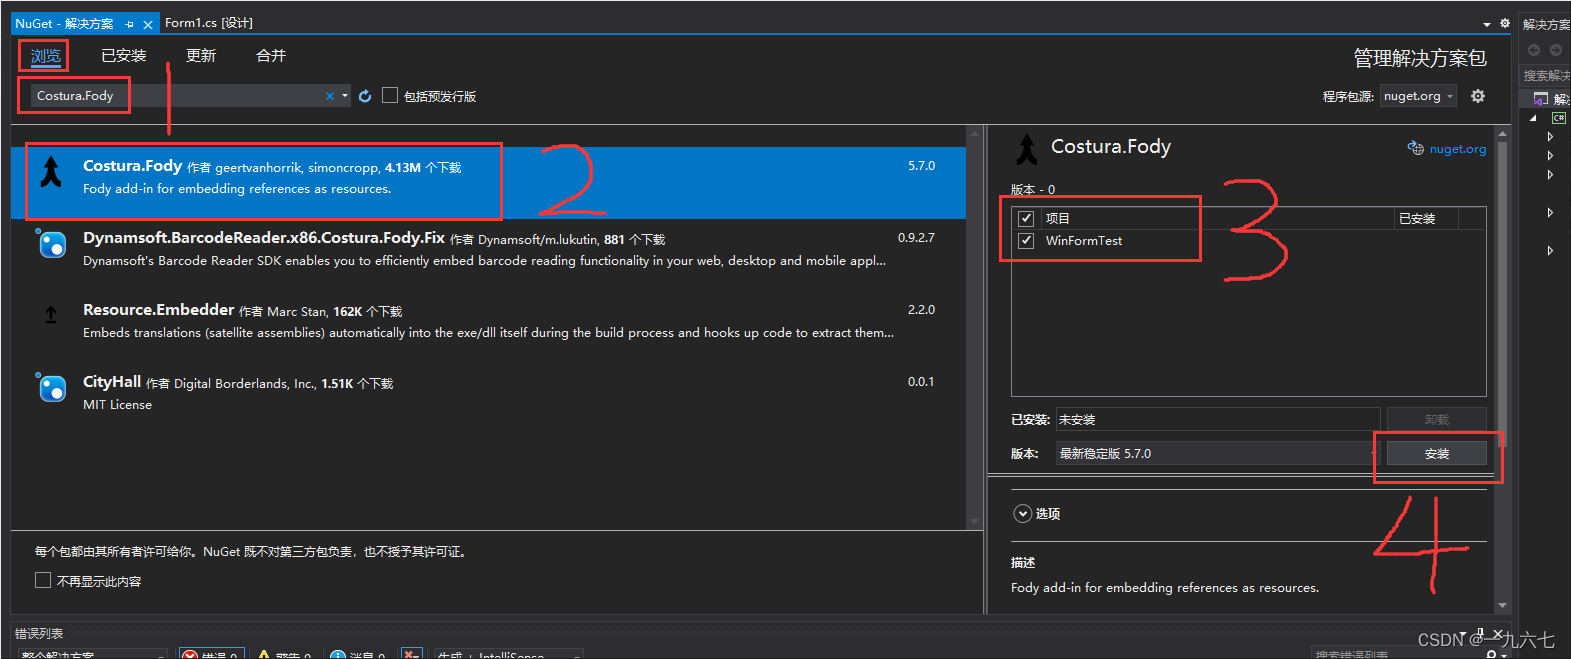Click the 0.9.2.7 version text
Image resolution: width=1571 pixels, height=659 pixels.
(916, 238)
